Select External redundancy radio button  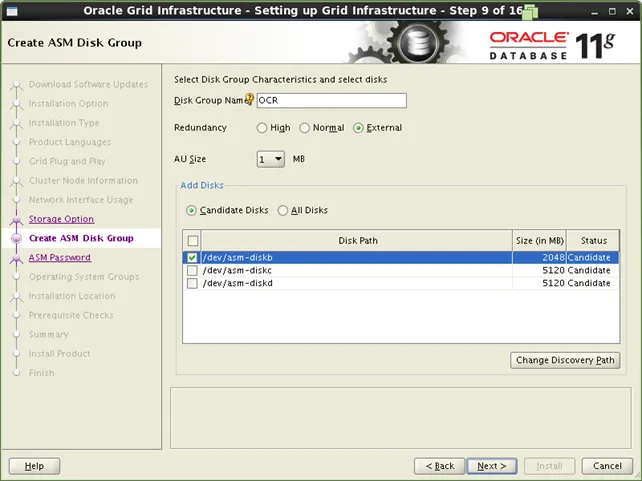(358, 128)
